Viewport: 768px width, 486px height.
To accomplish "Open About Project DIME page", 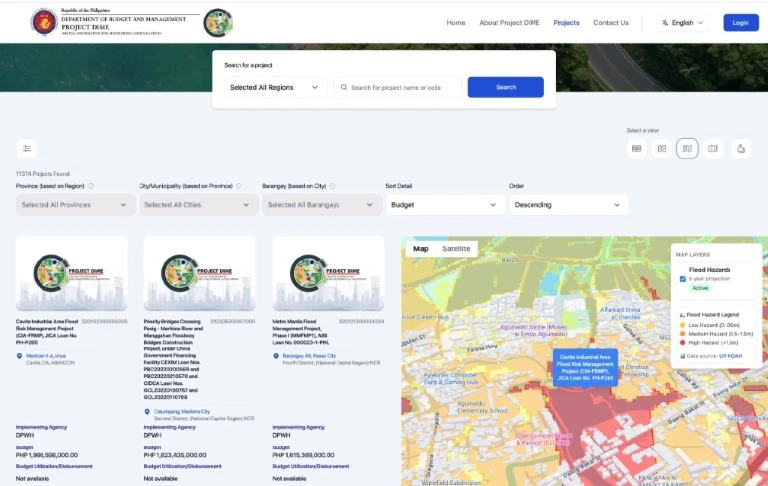I will 509,23.
